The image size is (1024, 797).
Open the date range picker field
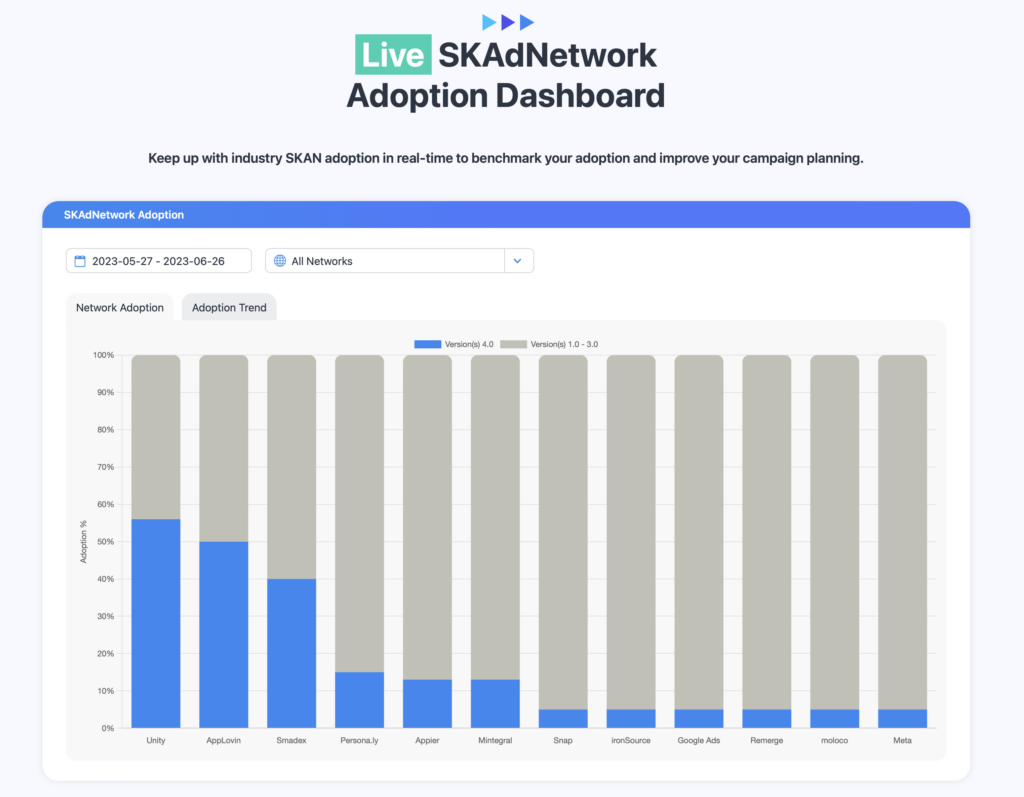click(x=159, y=261)
